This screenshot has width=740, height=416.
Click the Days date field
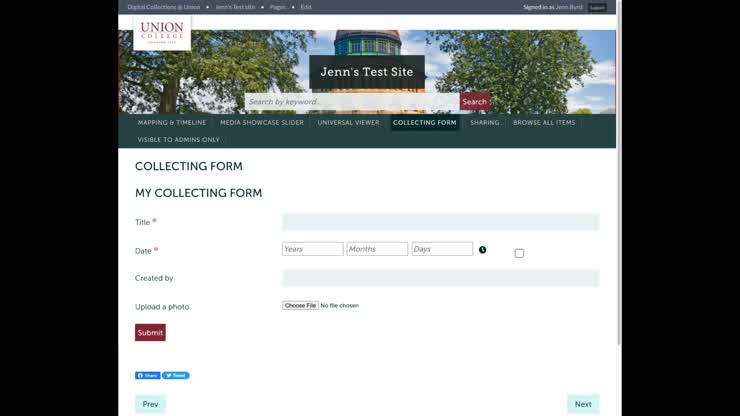[x=442, y=249]
